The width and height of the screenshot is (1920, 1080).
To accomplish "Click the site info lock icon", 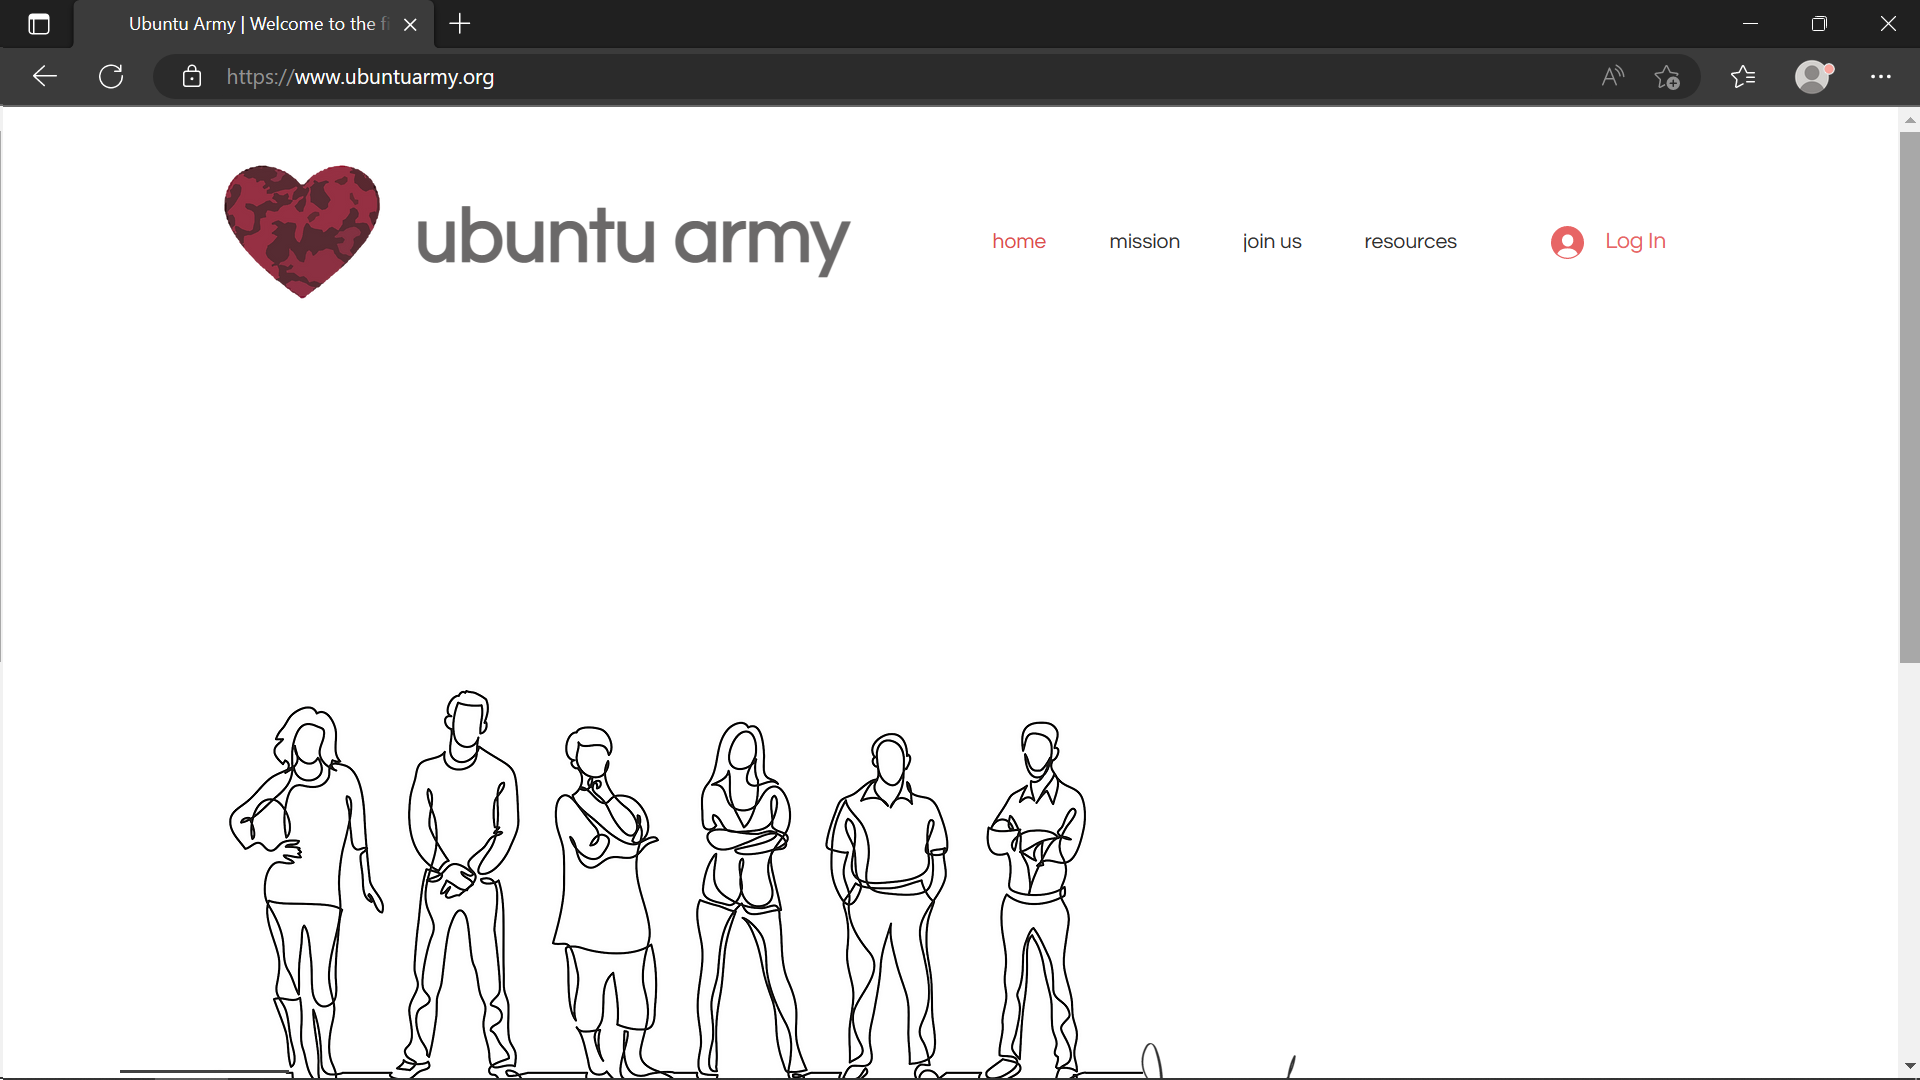I will (x=192, y=77).
